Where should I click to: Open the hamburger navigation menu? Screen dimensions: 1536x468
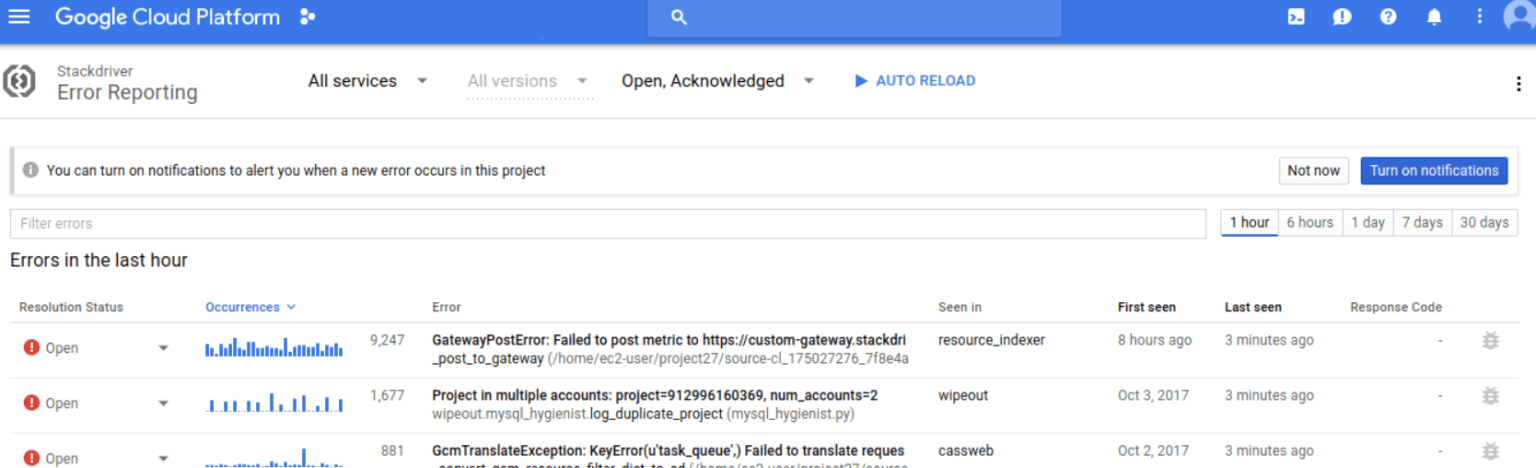point(19,17)
